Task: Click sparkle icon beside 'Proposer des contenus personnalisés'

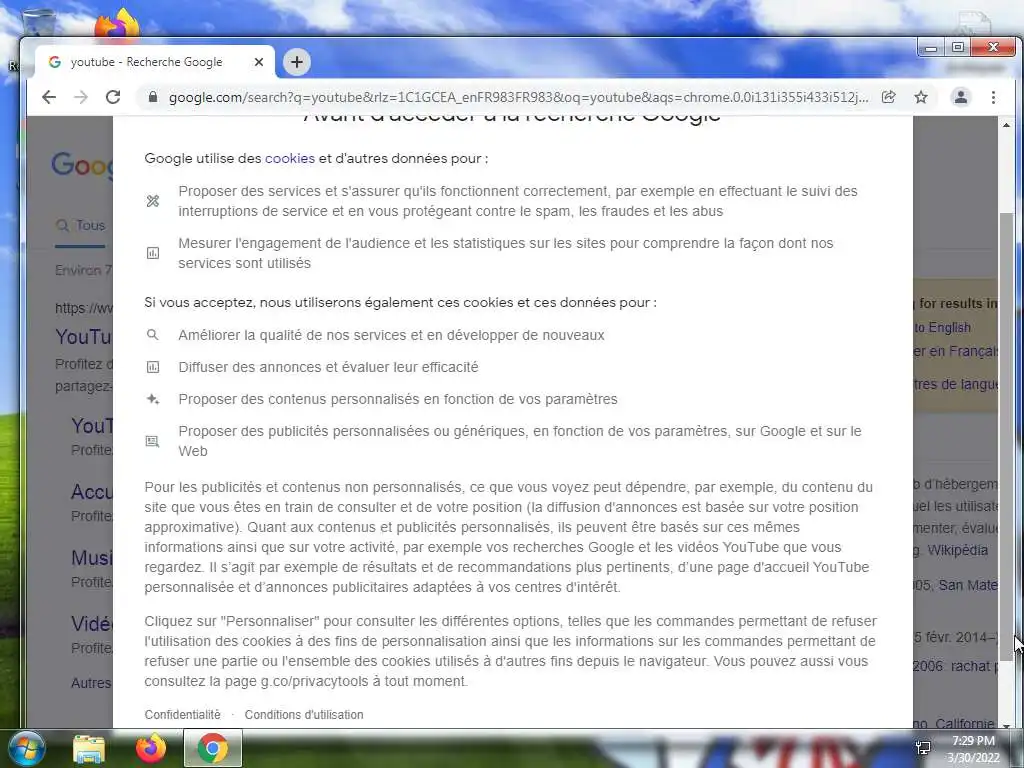Action: click(x=153, y=399)
